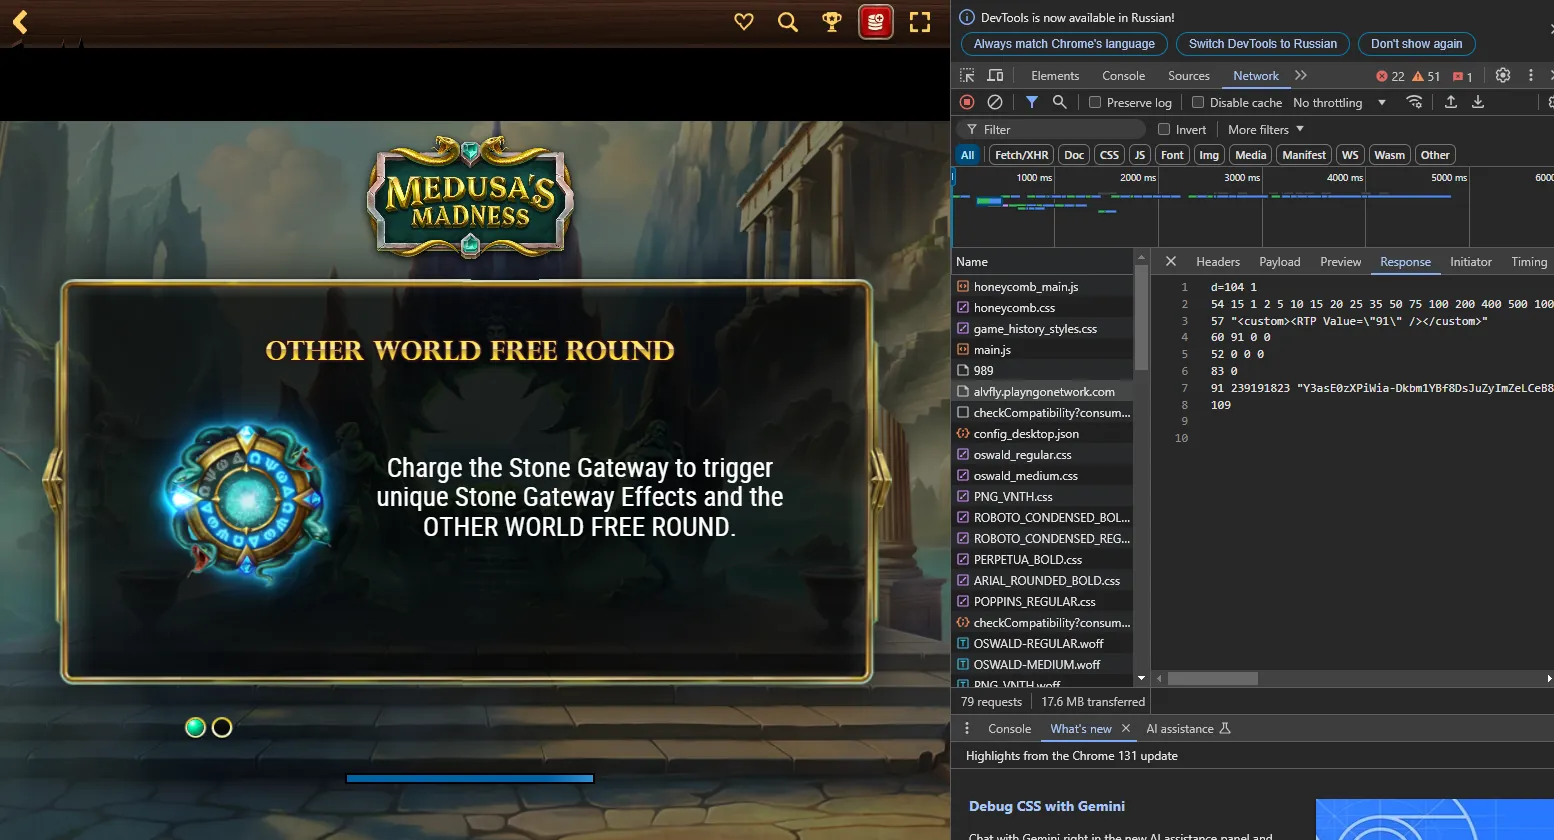Go back with the game's left arrow
Image resolution: width=1554 pixels, height=840 pixels.
coord(20,21)
